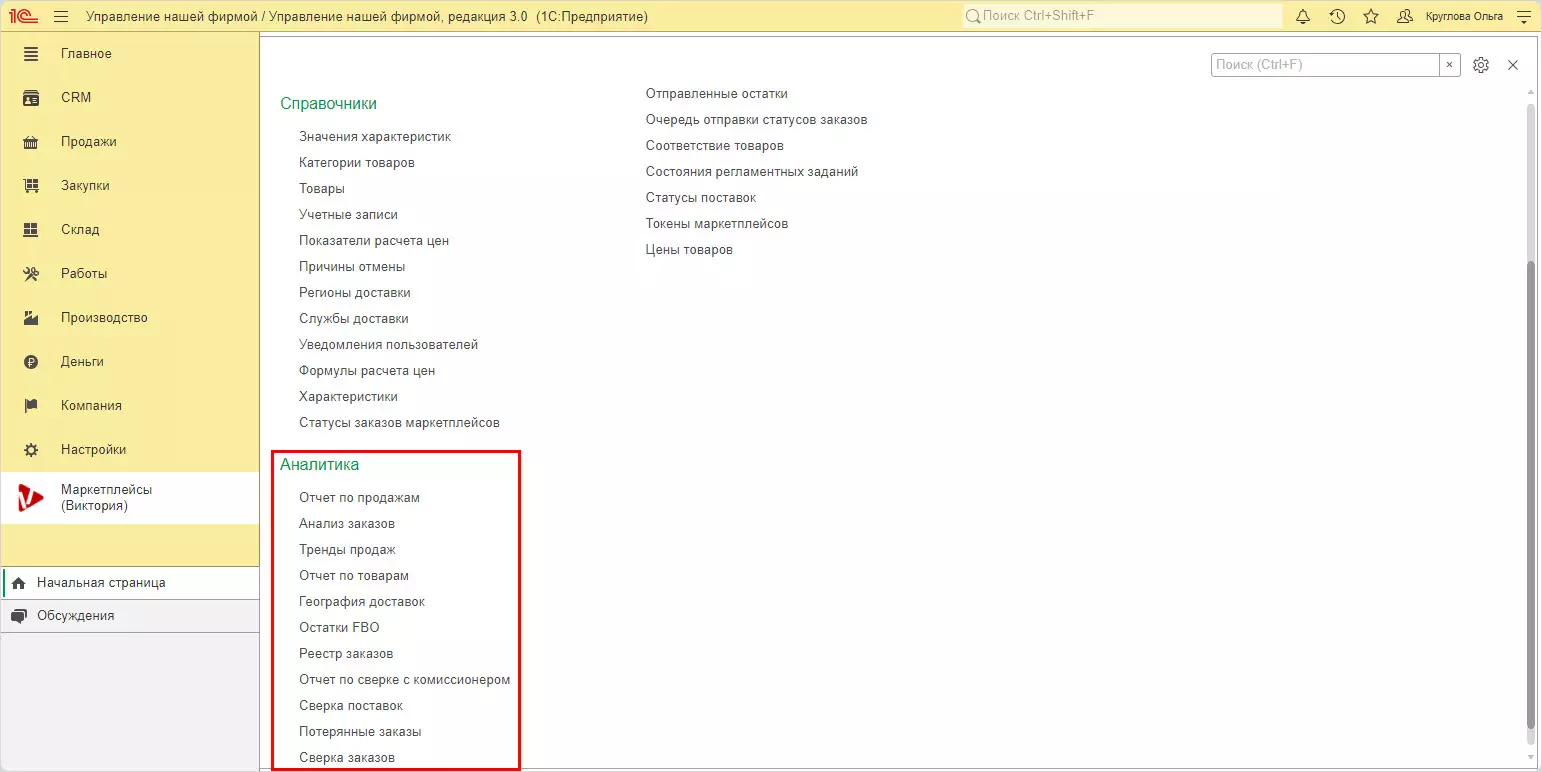Click the home icon of Начальная страница
The width and height of the screenshot is (1542, 772).
click(x=18, y=583)
